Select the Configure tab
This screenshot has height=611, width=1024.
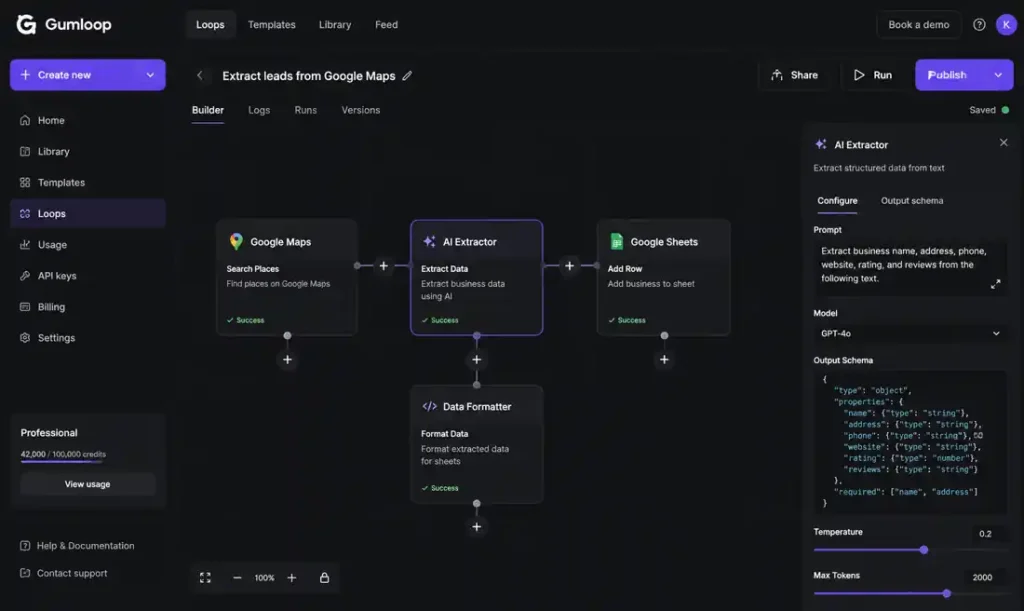(837, 201)
